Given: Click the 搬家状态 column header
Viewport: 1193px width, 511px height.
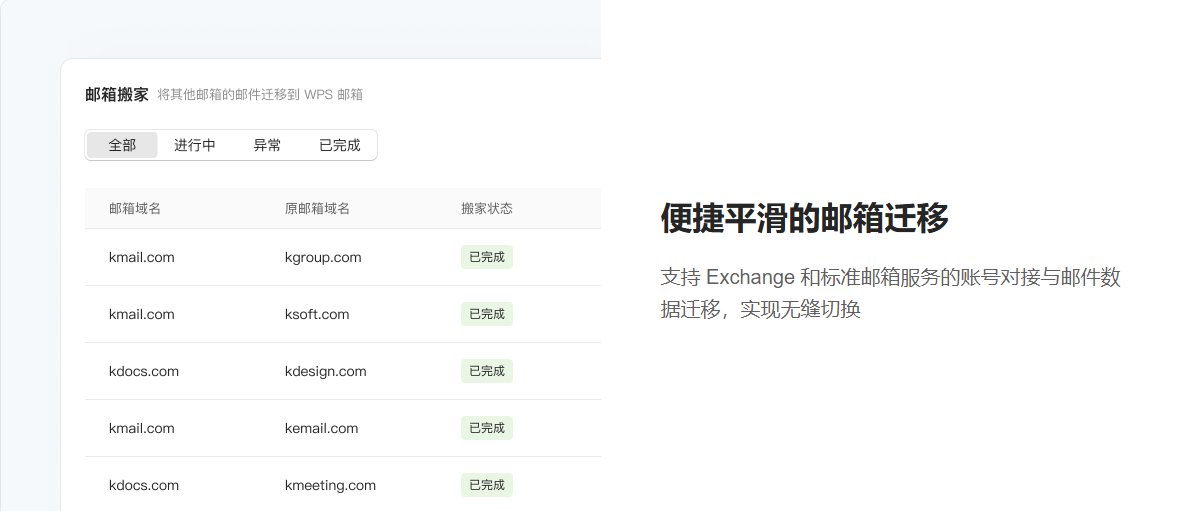Looking at the screenshot, I should coord(487,208).
